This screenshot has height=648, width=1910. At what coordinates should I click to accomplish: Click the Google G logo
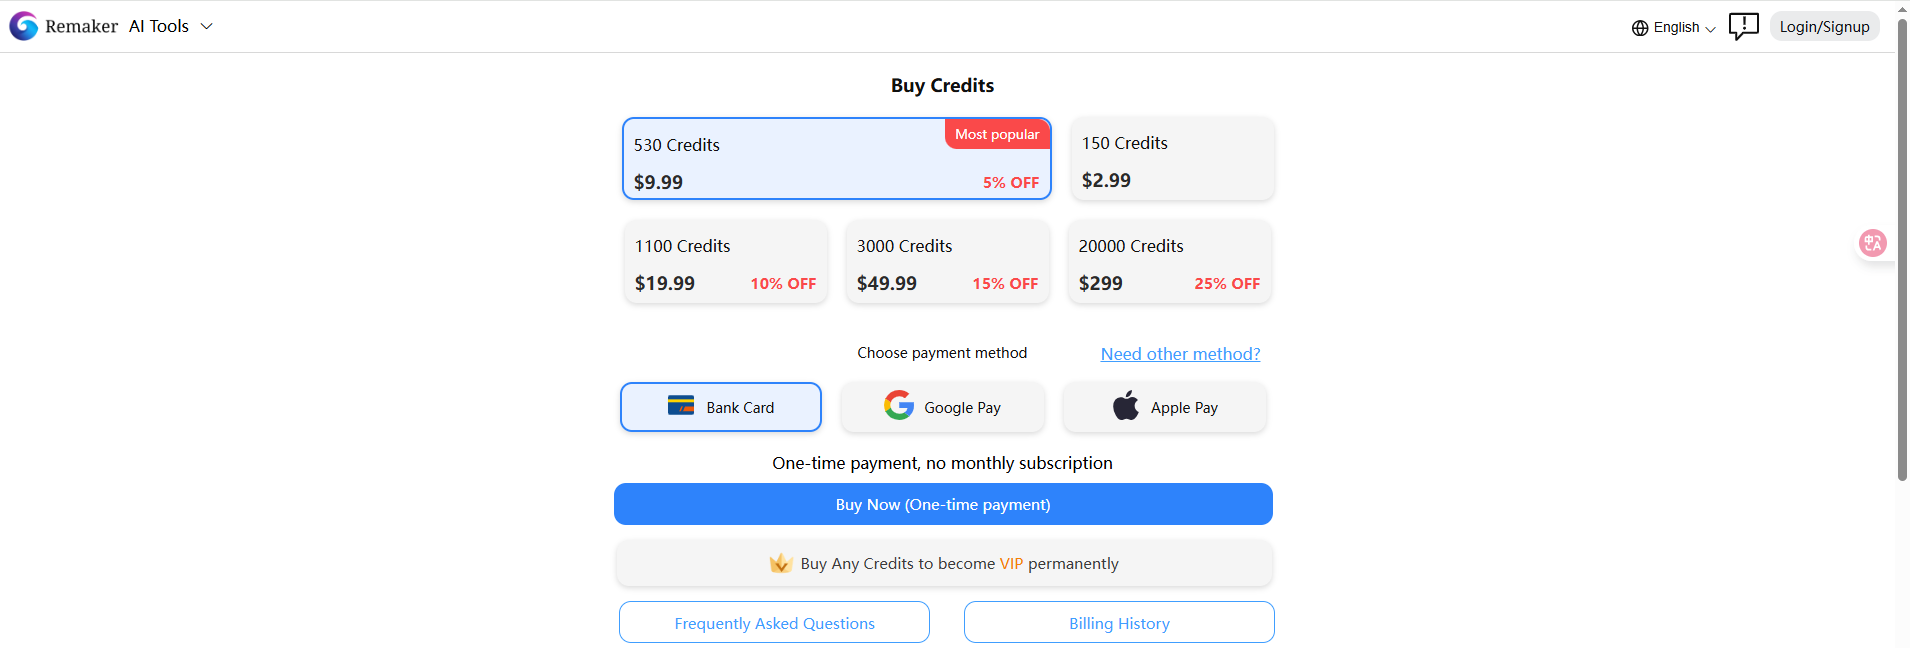tap(899, 405)
